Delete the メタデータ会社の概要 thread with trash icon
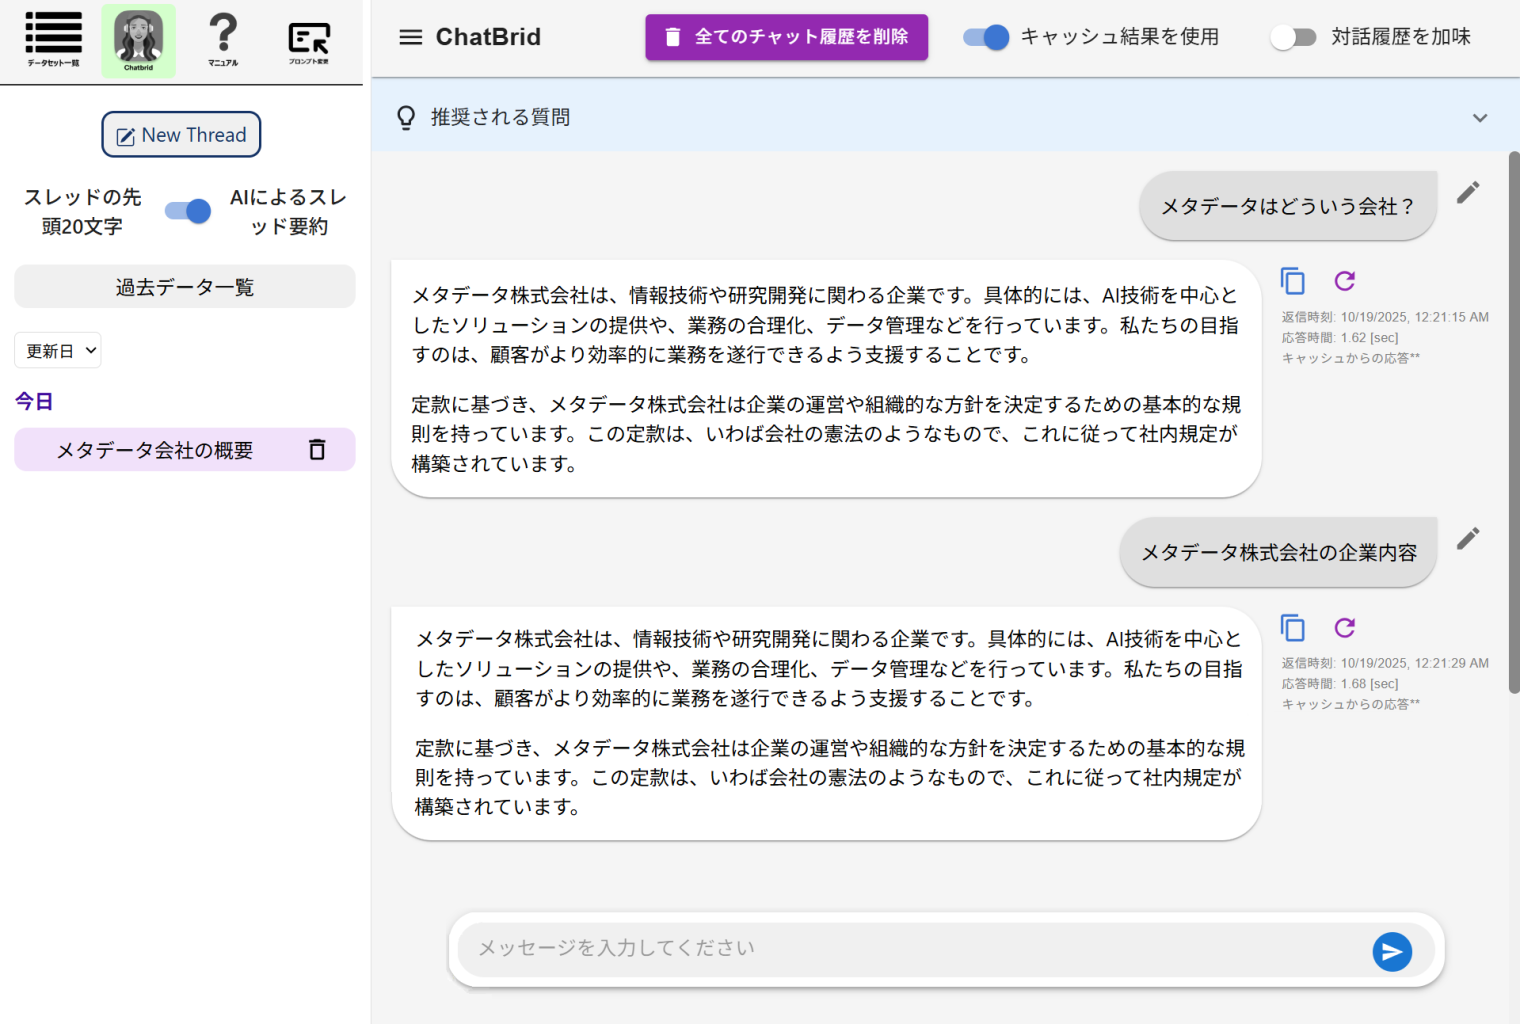This screenshot has height=1024, width=1520. (317, 450)
